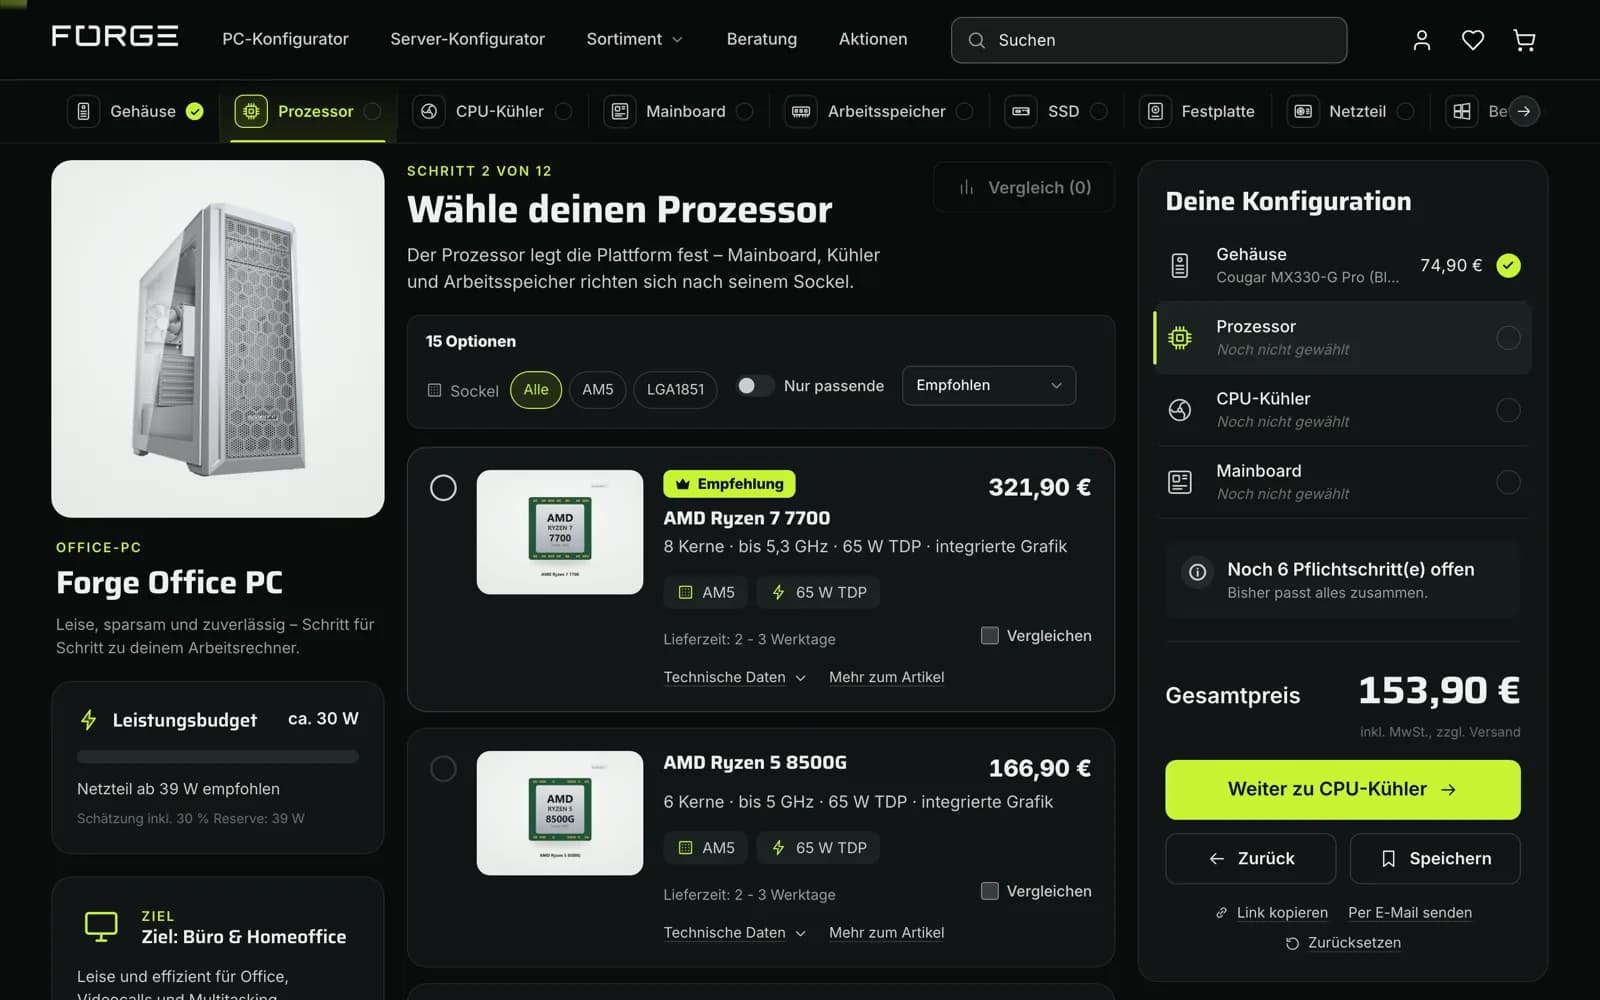The width and height of the screenshot is (1600, 1000).
Task: Click the Cougar case product image
Action: (x=218, y=339)
